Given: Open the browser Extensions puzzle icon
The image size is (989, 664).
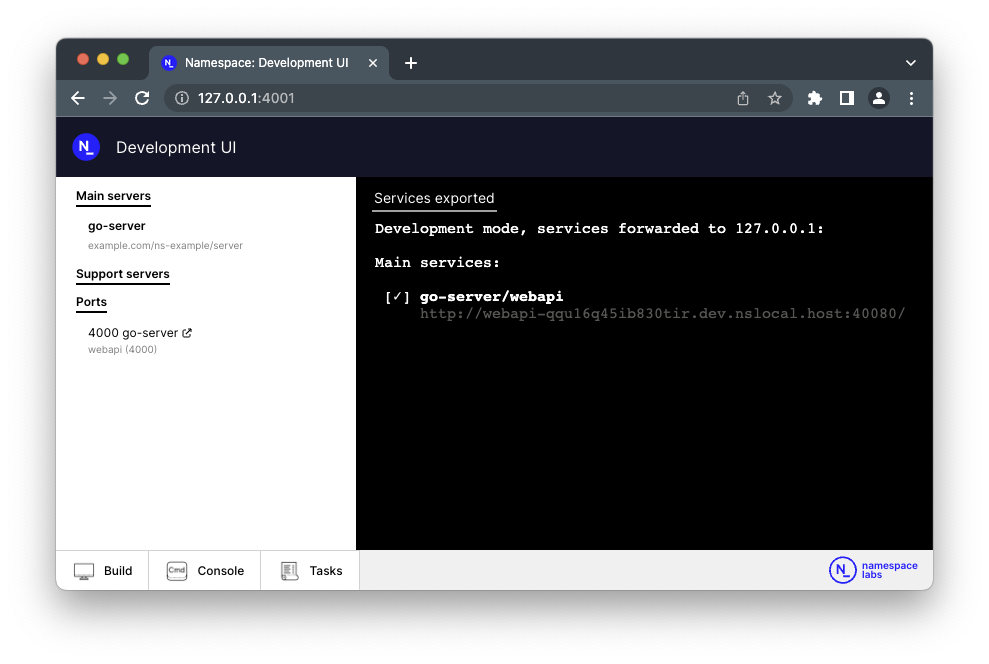Looking at the screenshot, I should 814,98.
